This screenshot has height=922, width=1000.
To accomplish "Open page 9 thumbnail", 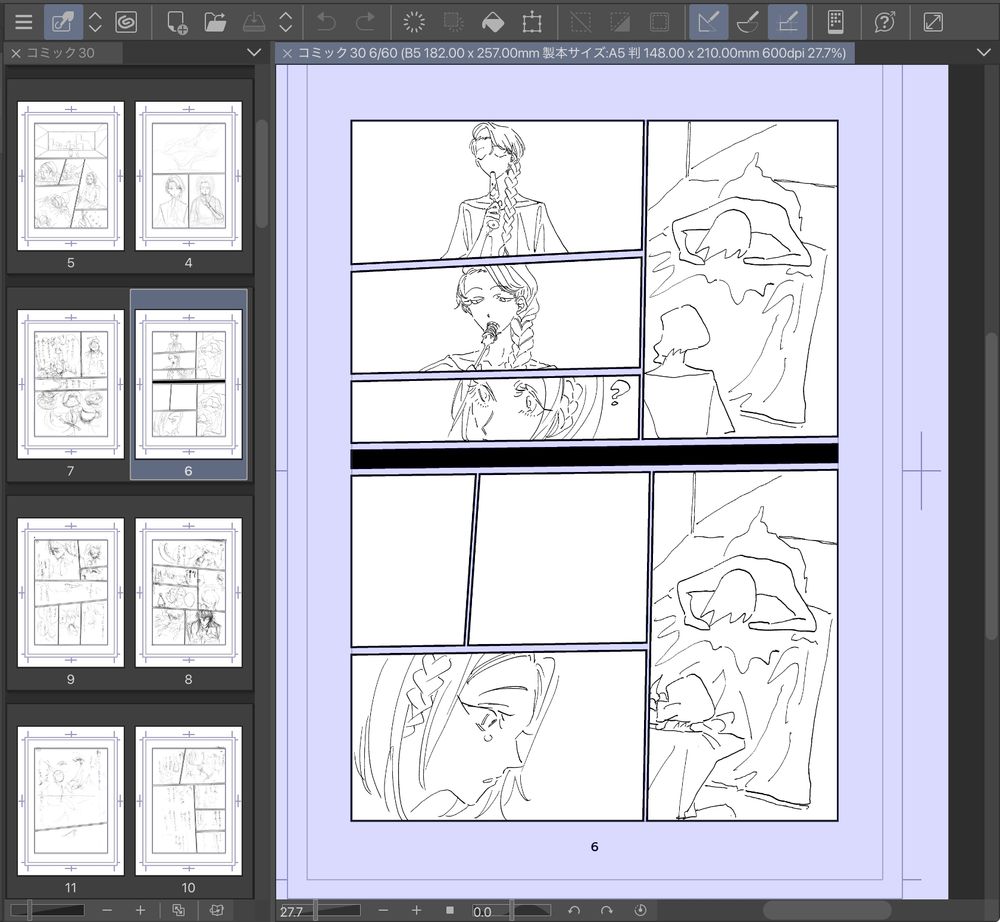I will click(x=71, y=592).
